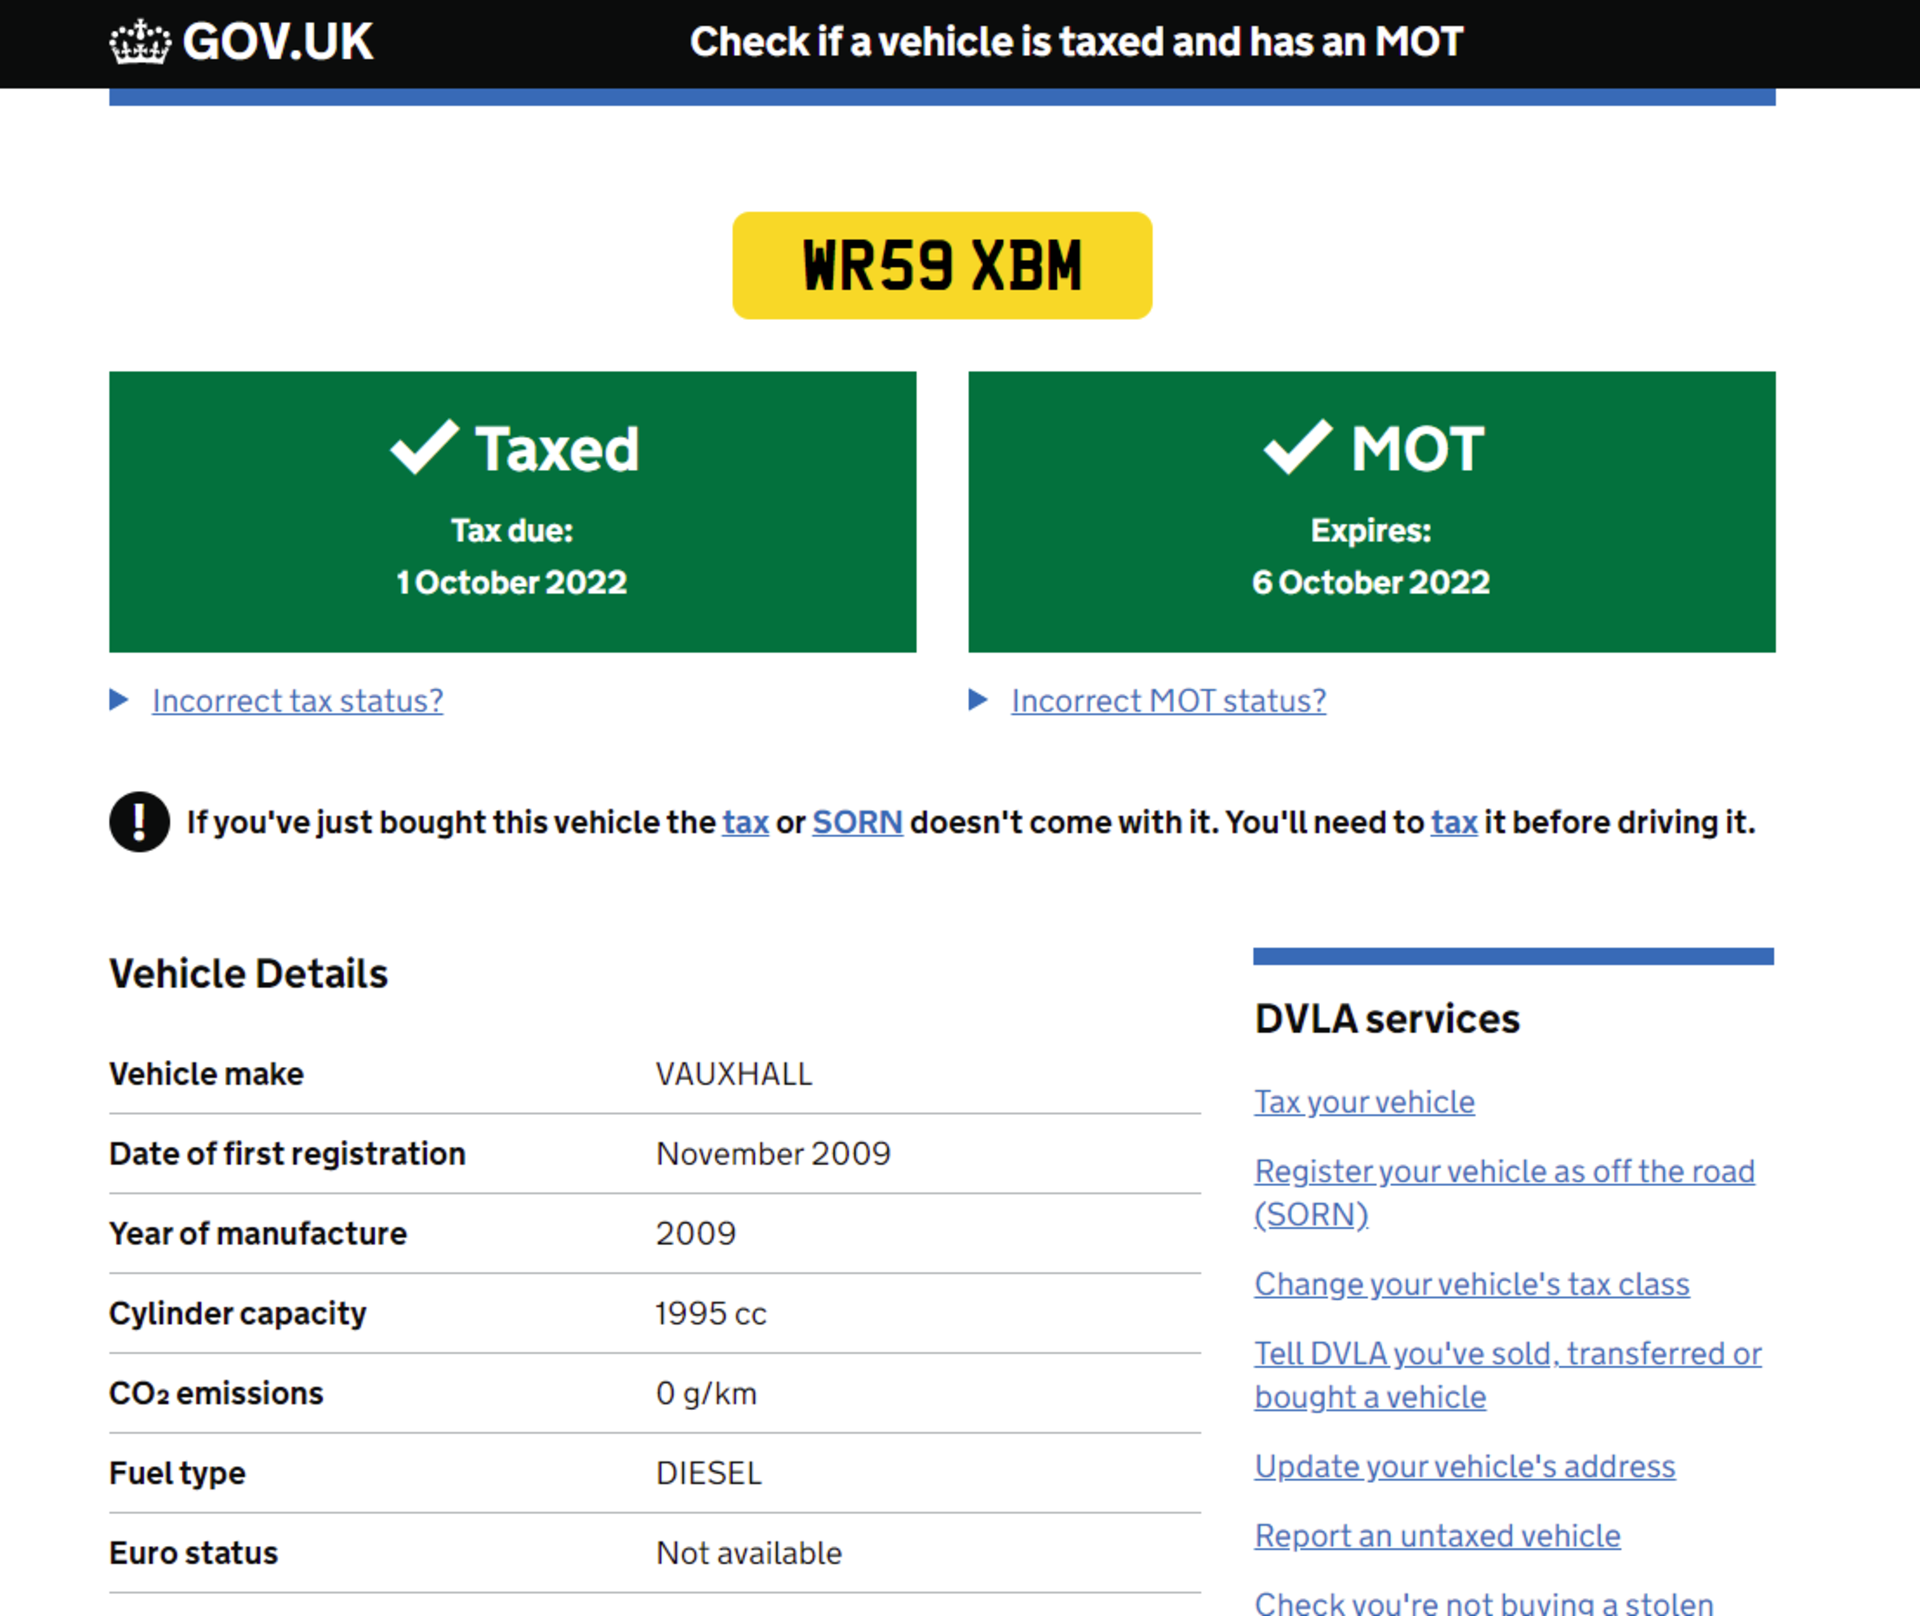Click the Vehicle make label

point(206,1074)
